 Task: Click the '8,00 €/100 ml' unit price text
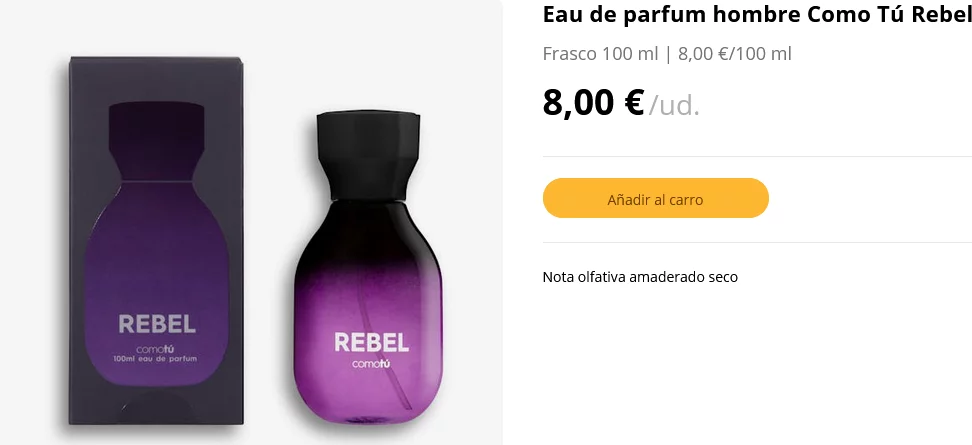[734, 53]
